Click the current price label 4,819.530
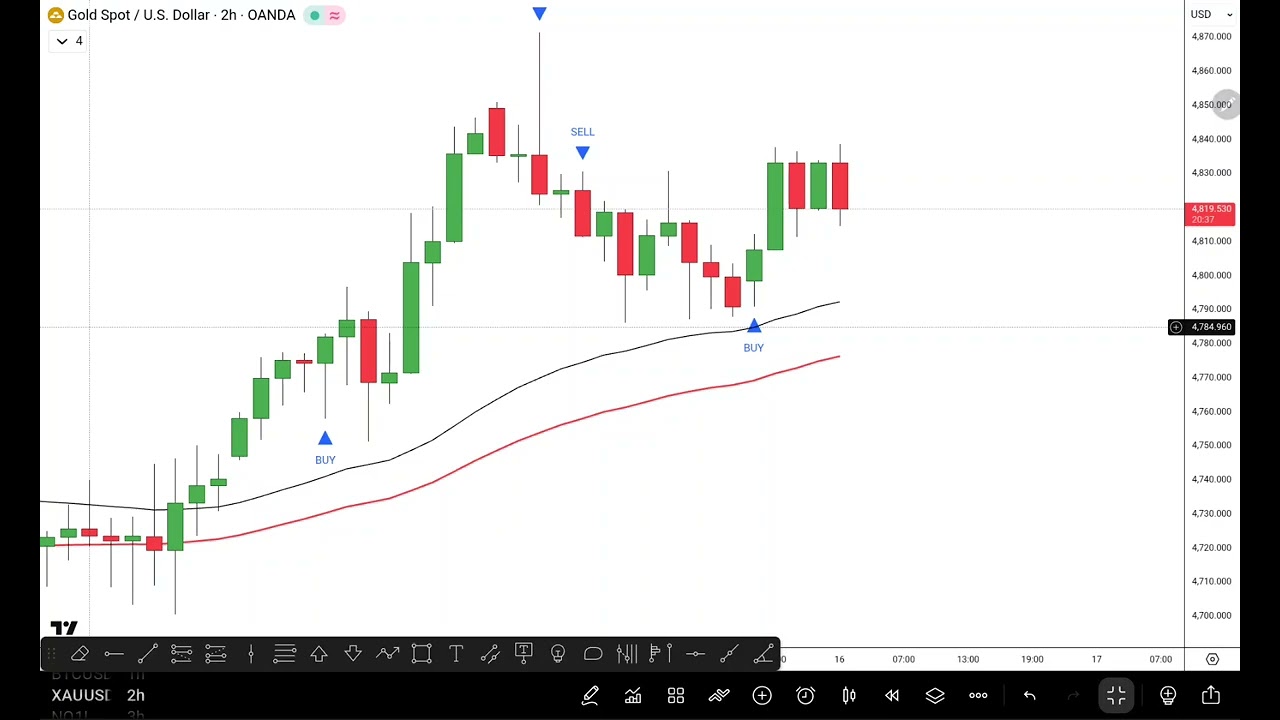The height and width of the screenshot is (720, 1280). tap(1211, 214)
